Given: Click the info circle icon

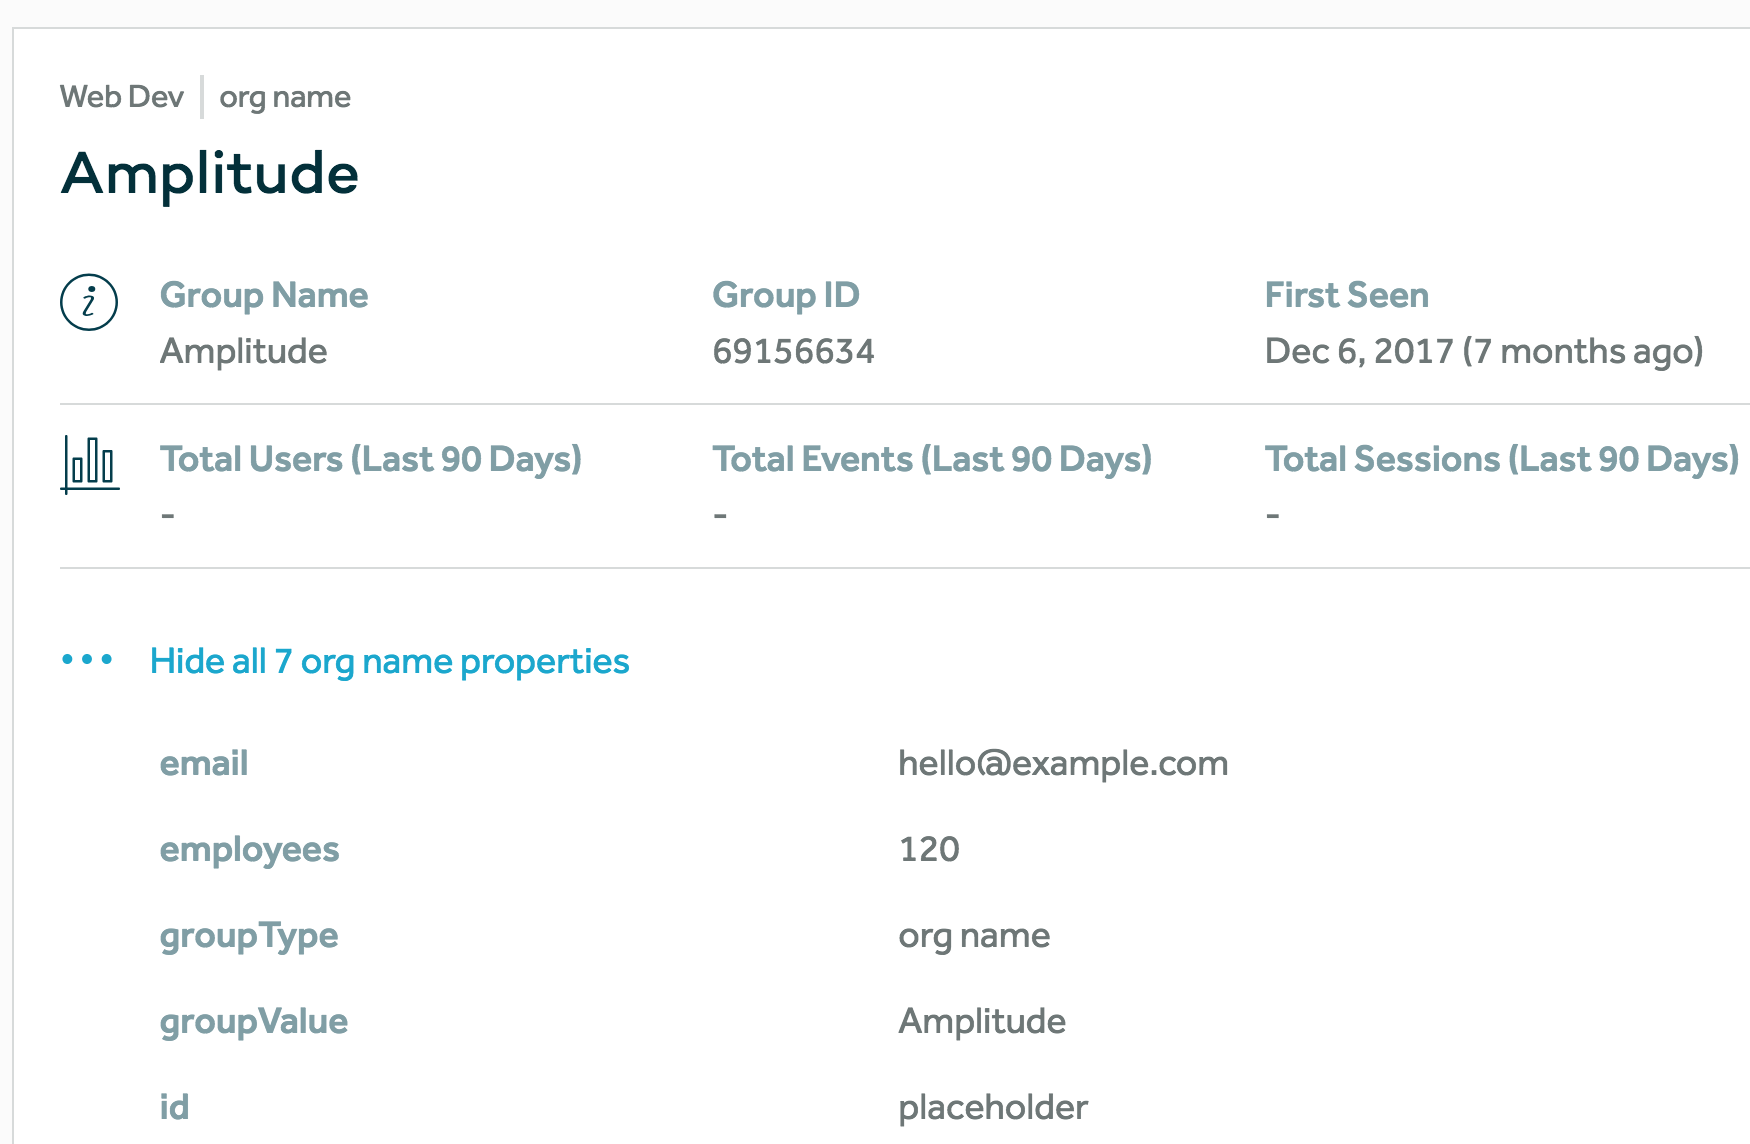Looking at the screenshot, I should tap(89, 302).
